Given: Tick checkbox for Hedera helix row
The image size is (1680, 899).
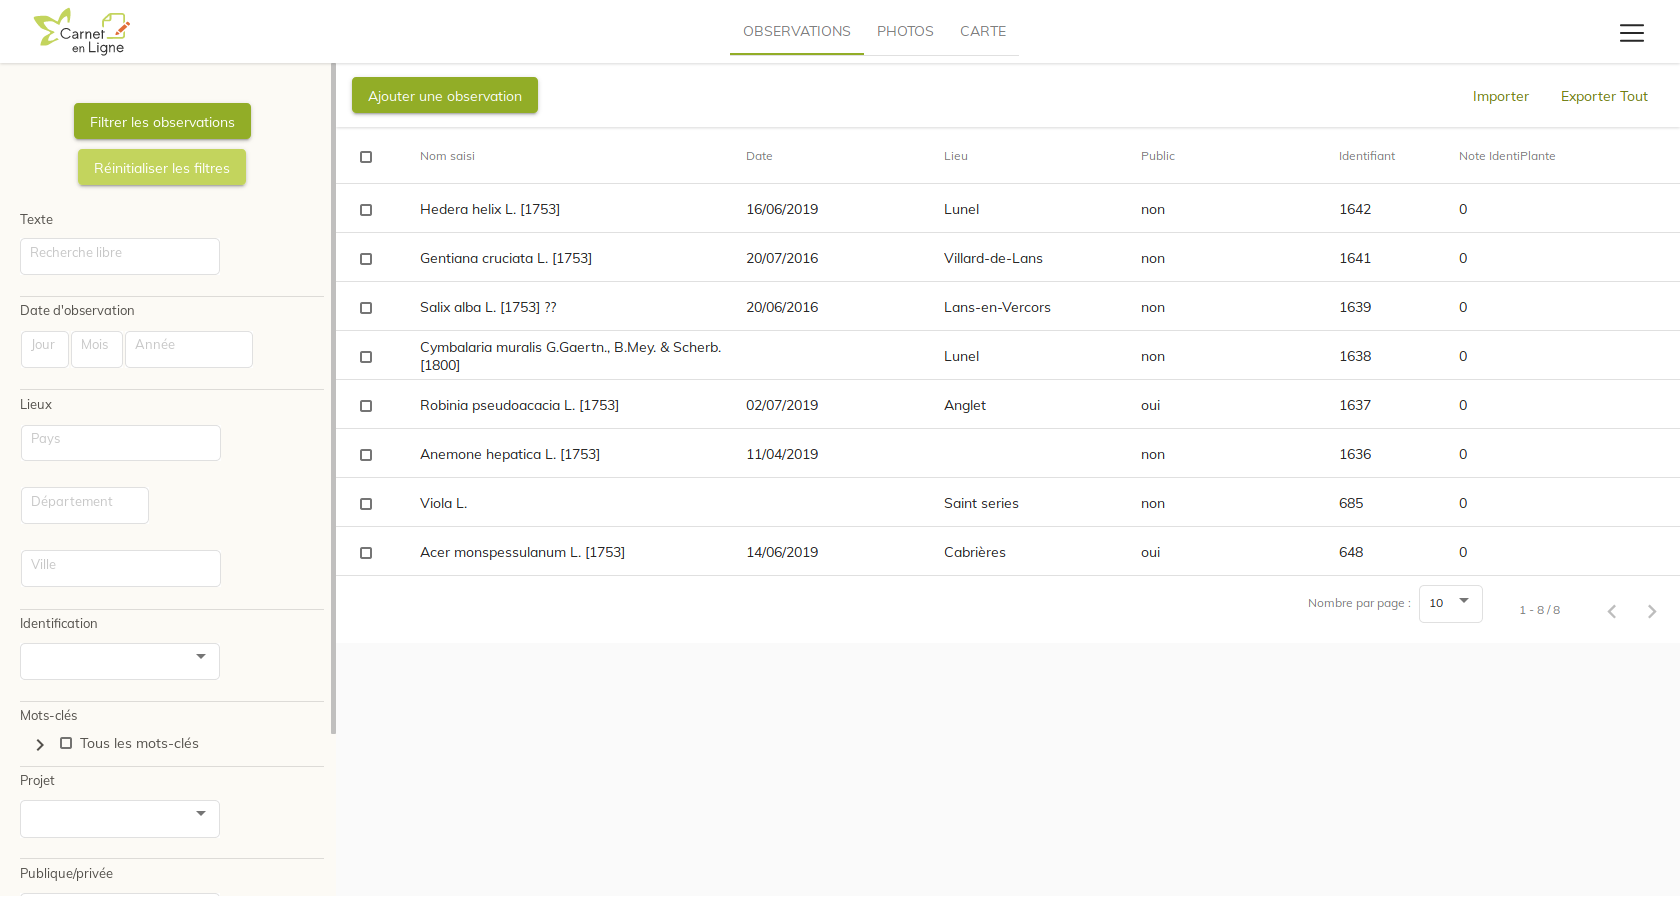Looking at the screenshot, I should coord(366,210).
